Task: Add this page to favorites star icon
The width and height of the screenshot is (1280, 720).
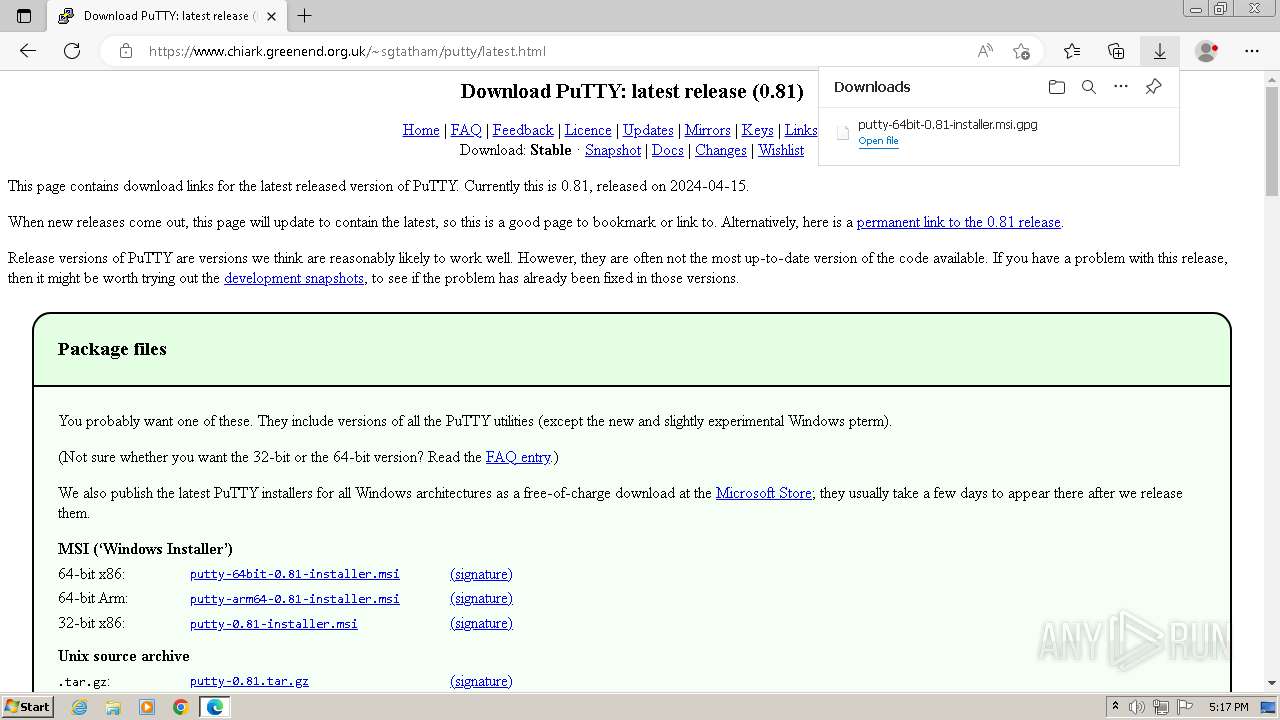Action: coord(1021,51)
